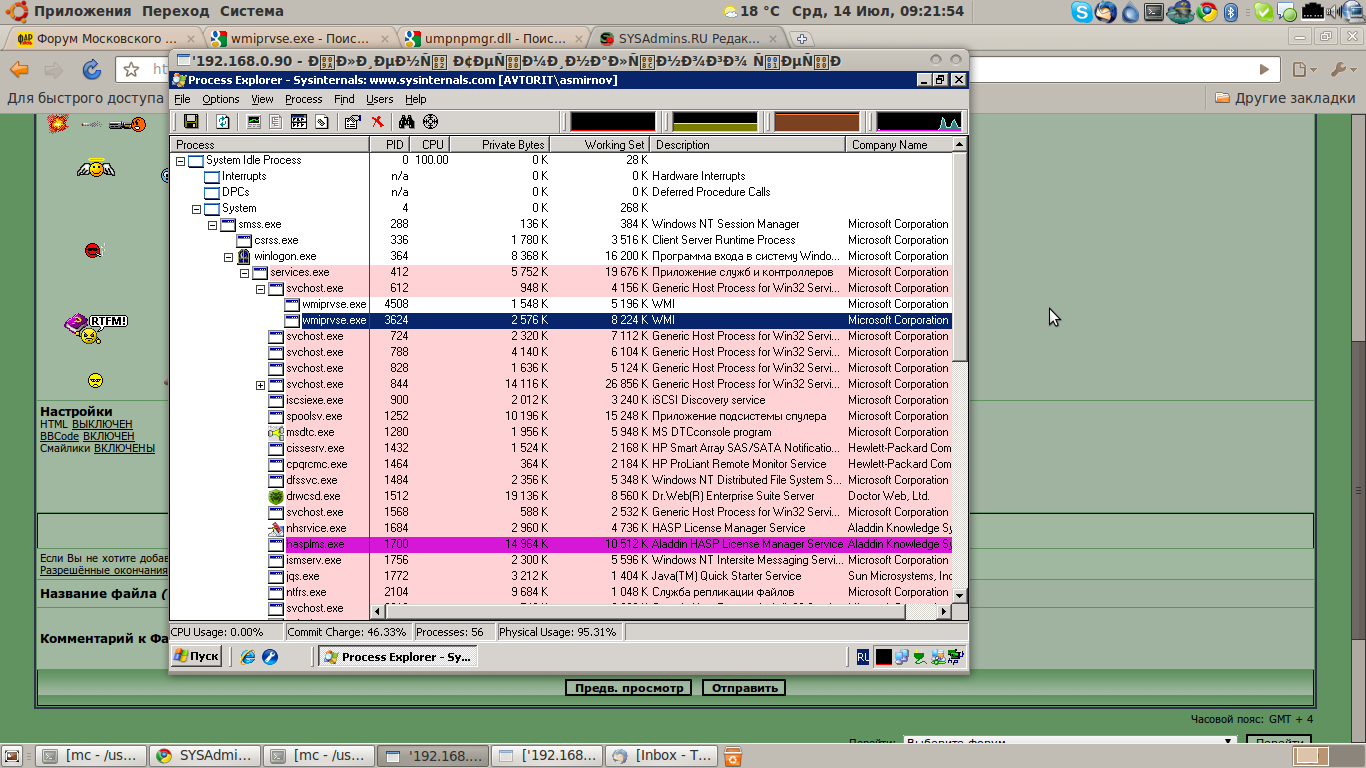Click the Inbox Thunderbird taskbar item
Image resolution: width=1366 pixels, height=768 pixels.
pyautogui.click(x=663, y=756)
